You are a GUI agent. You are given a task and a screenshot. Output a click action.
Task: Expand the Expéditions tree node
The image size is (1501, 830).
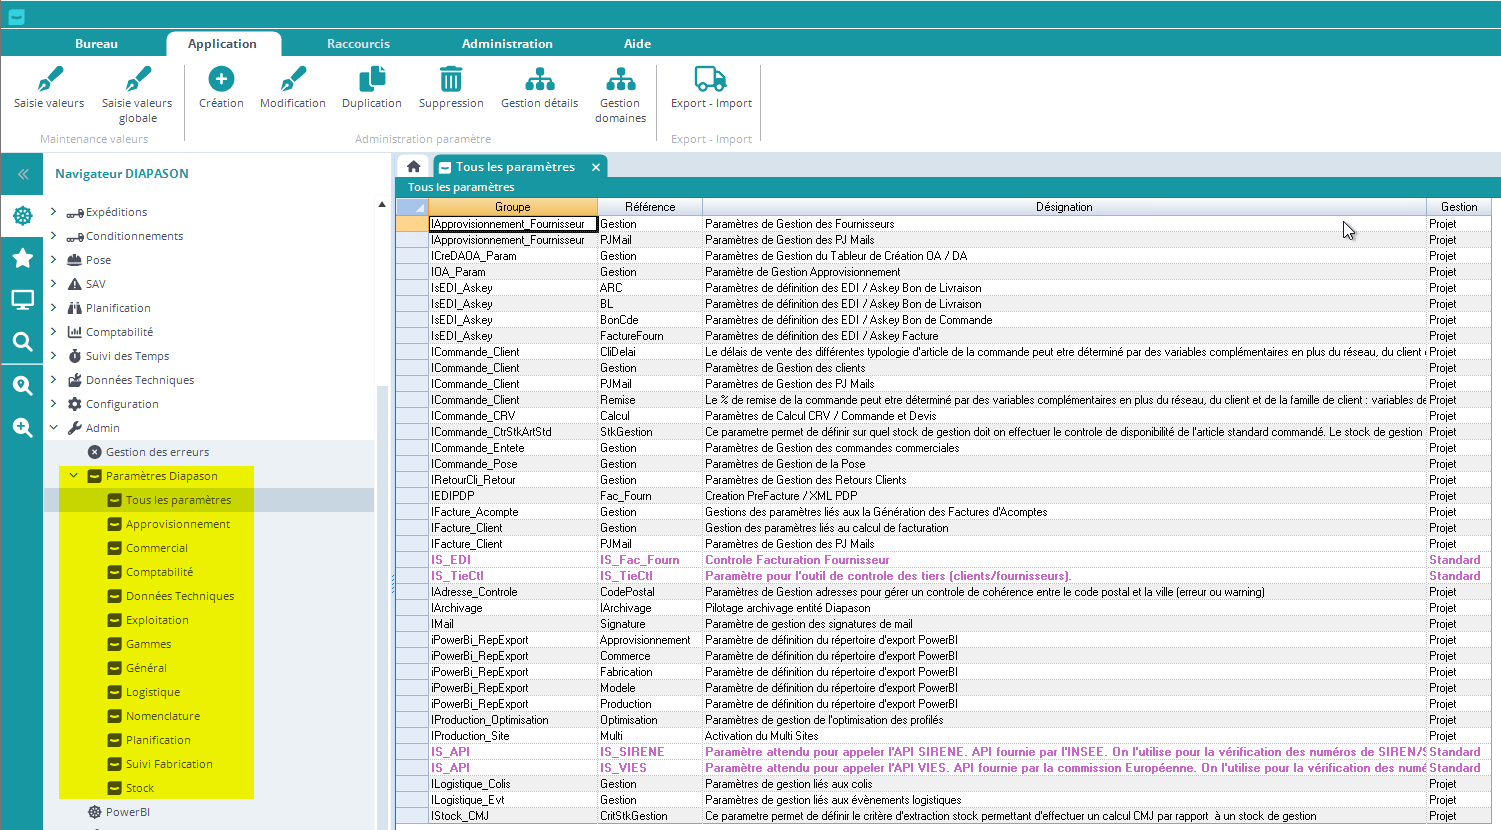(54, 212)
